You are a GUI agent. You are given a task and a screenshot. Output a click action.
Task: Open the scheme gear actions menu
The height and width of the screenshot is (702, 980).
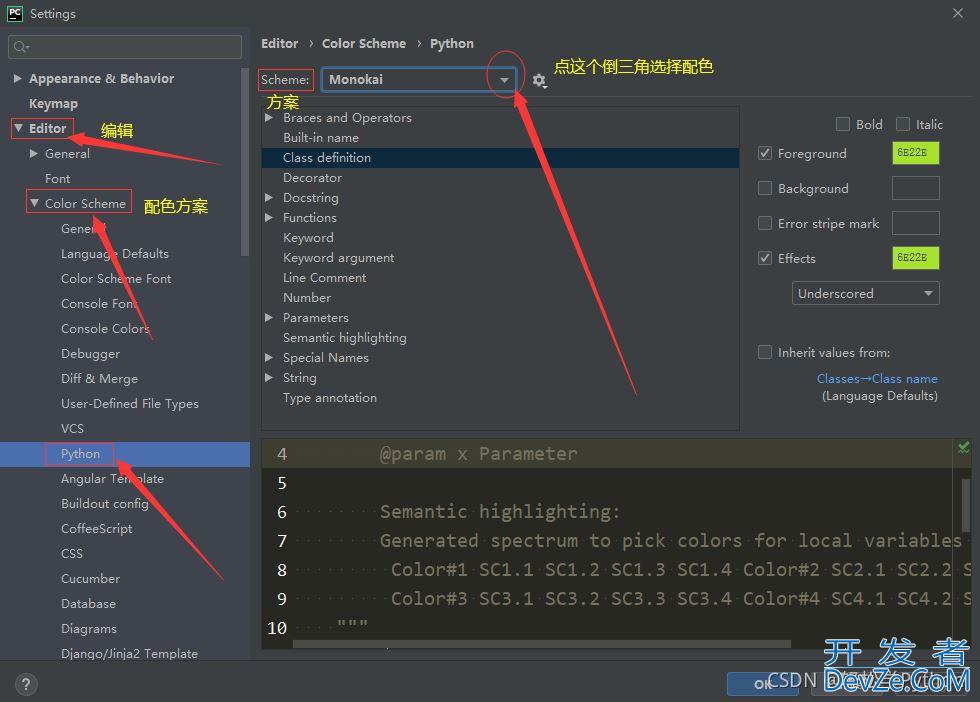pos(539,81)
